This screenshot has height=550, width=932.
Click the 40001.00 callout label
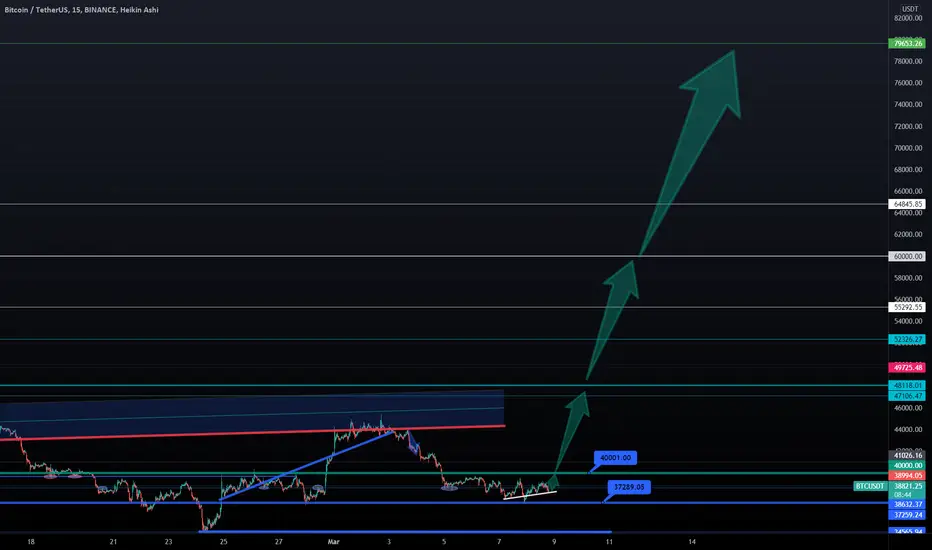click(615, 458)
